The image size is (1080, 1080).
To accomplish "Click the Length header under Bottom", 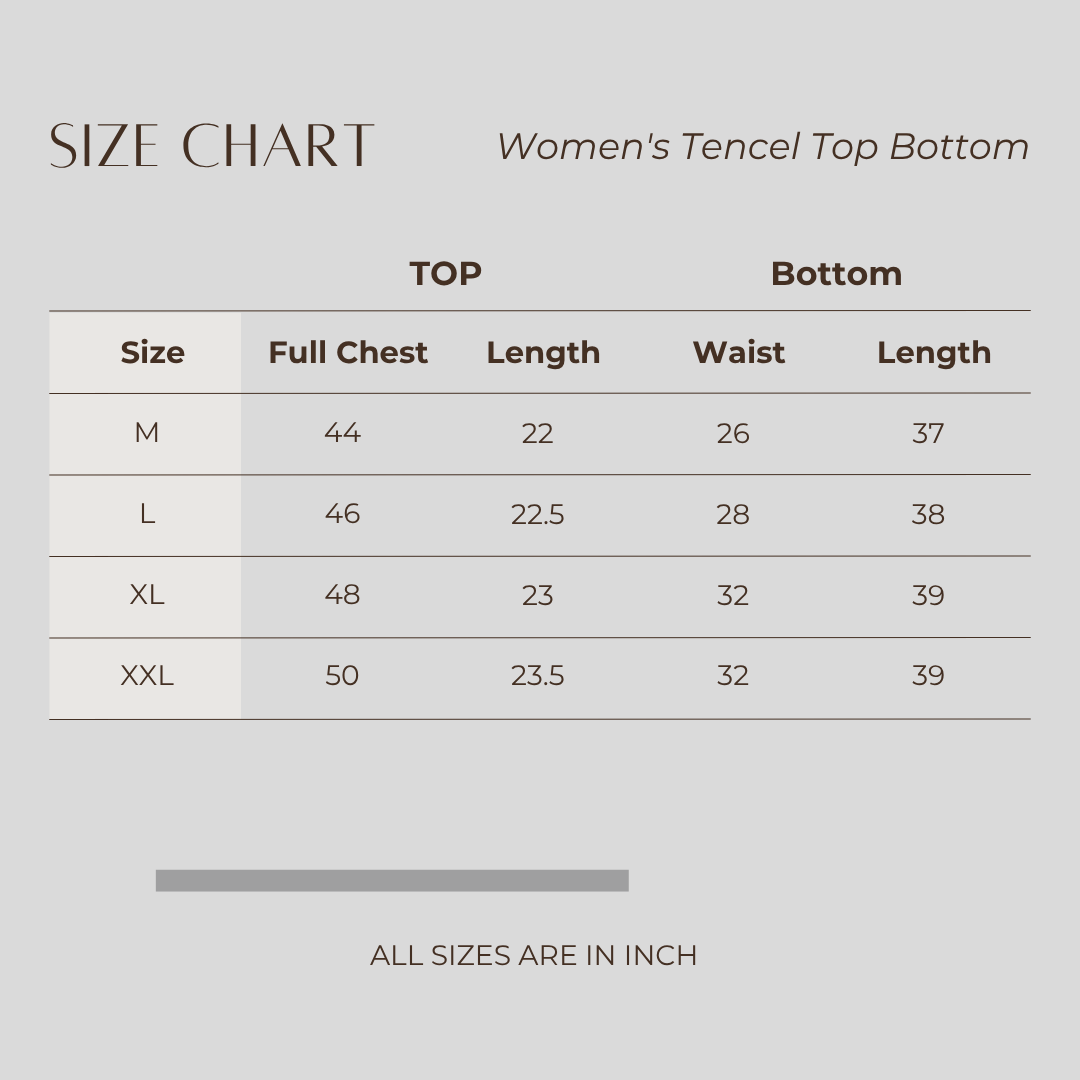I will click(x=934, y=353).
